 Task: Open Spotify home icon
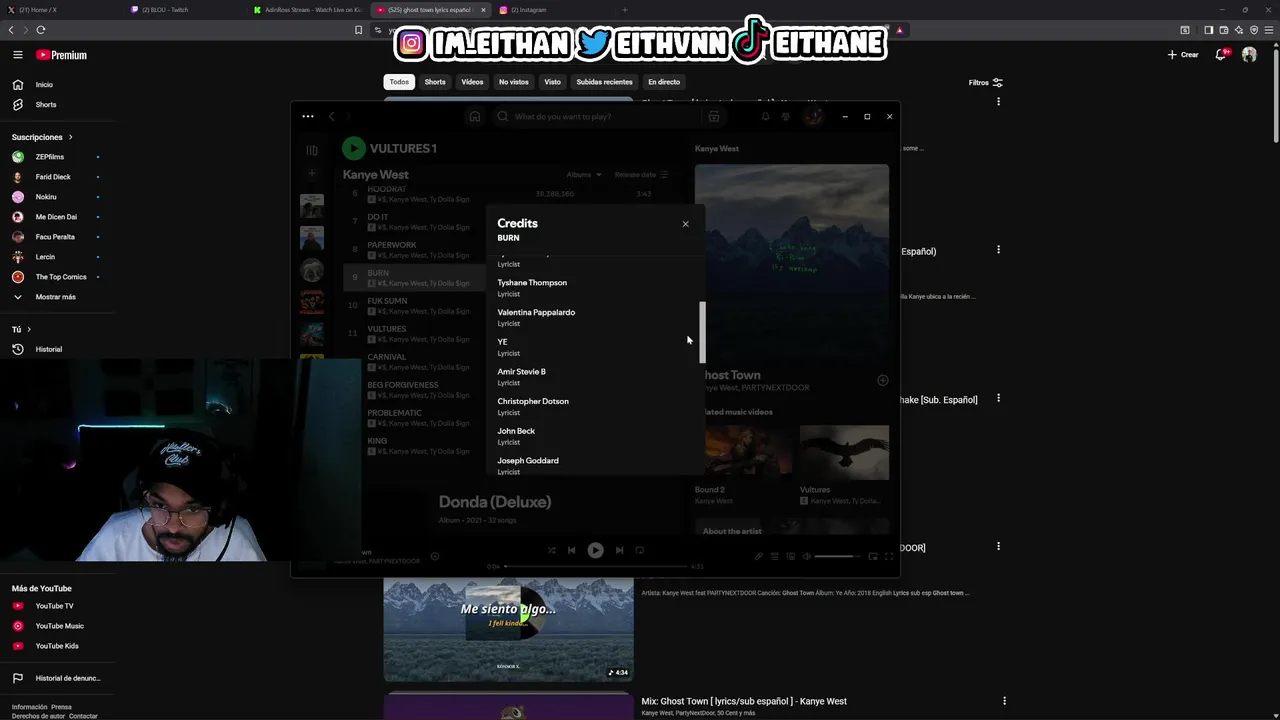(x=475, y=116)
